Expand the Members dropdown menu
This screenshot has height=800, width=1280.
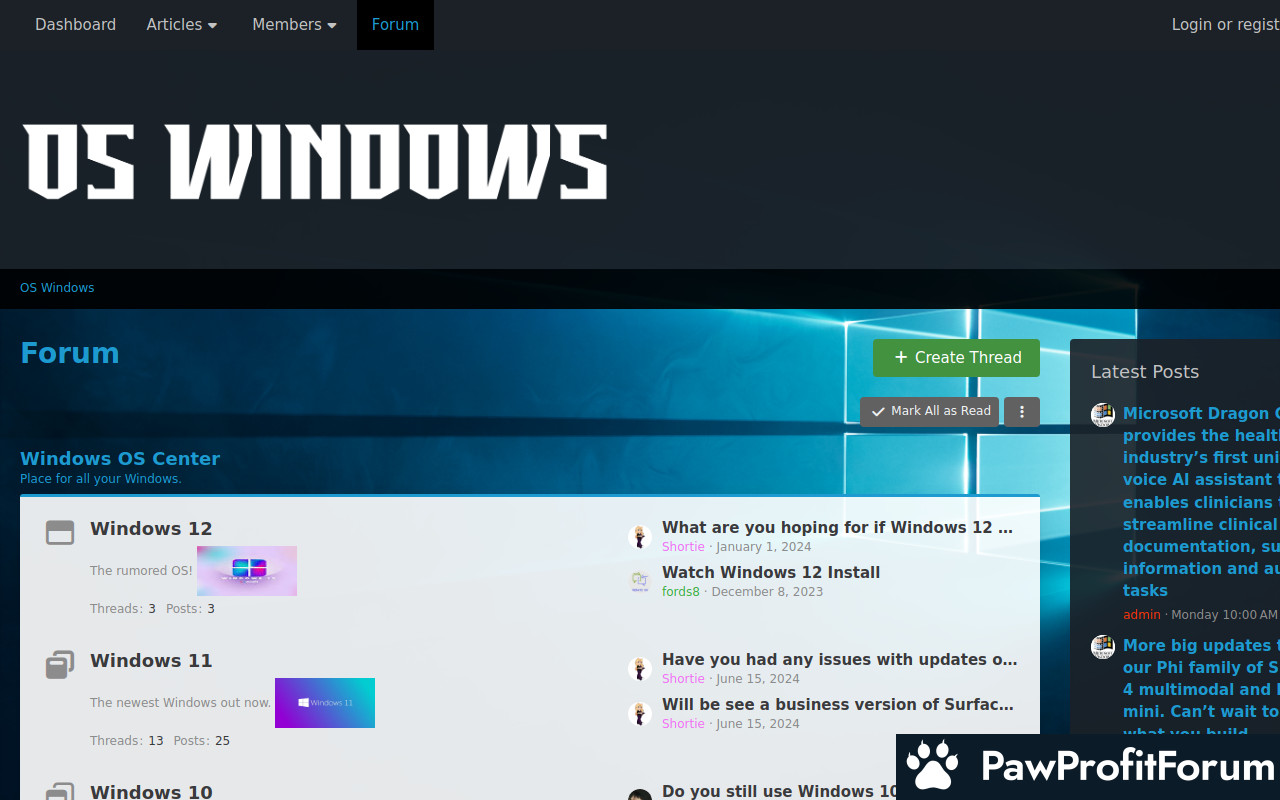point(294,25)
